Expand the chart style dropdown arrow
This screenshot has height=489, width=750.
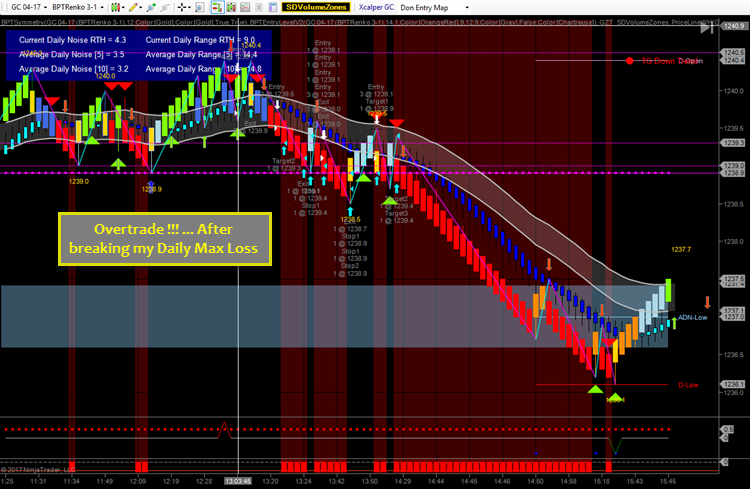coord(123,7)
